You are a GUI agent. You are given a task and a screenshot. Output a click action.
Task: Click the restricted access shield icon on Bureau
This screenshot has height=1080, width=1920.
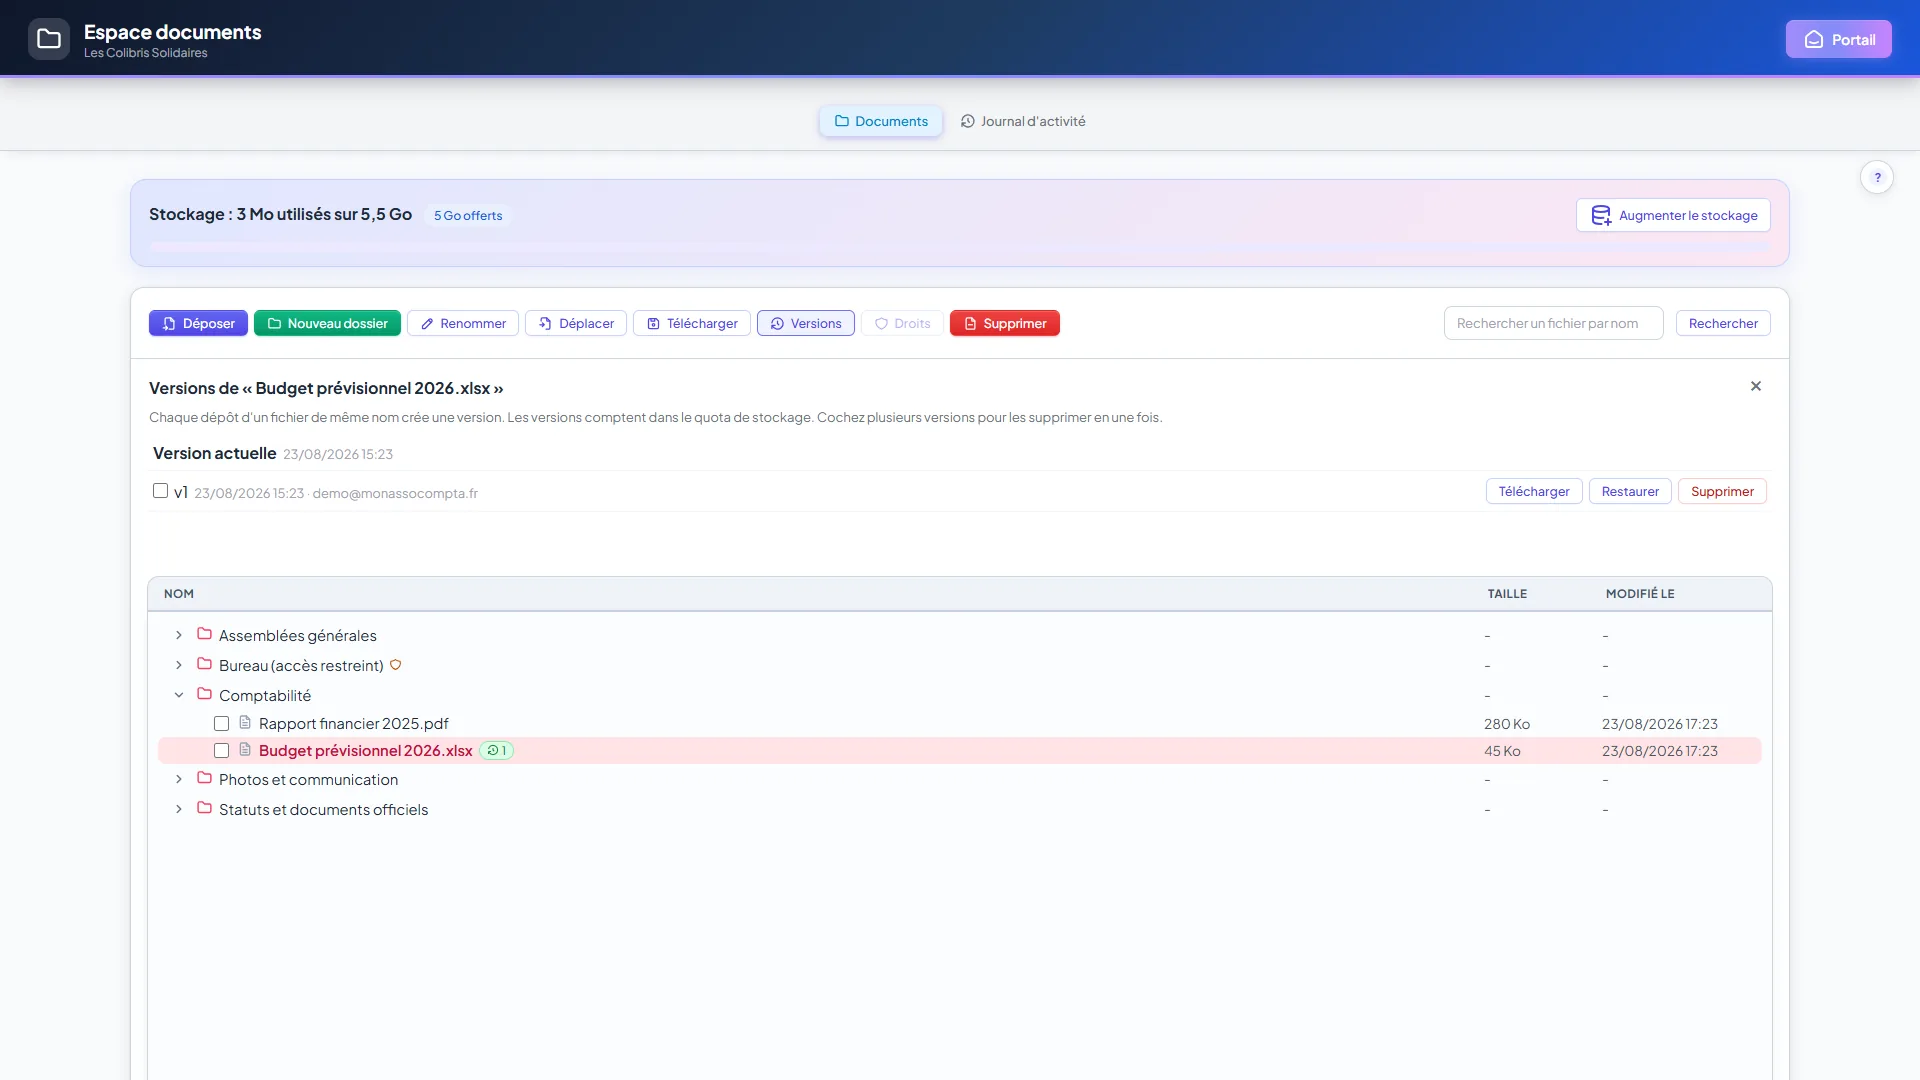(x=395, y=665)
